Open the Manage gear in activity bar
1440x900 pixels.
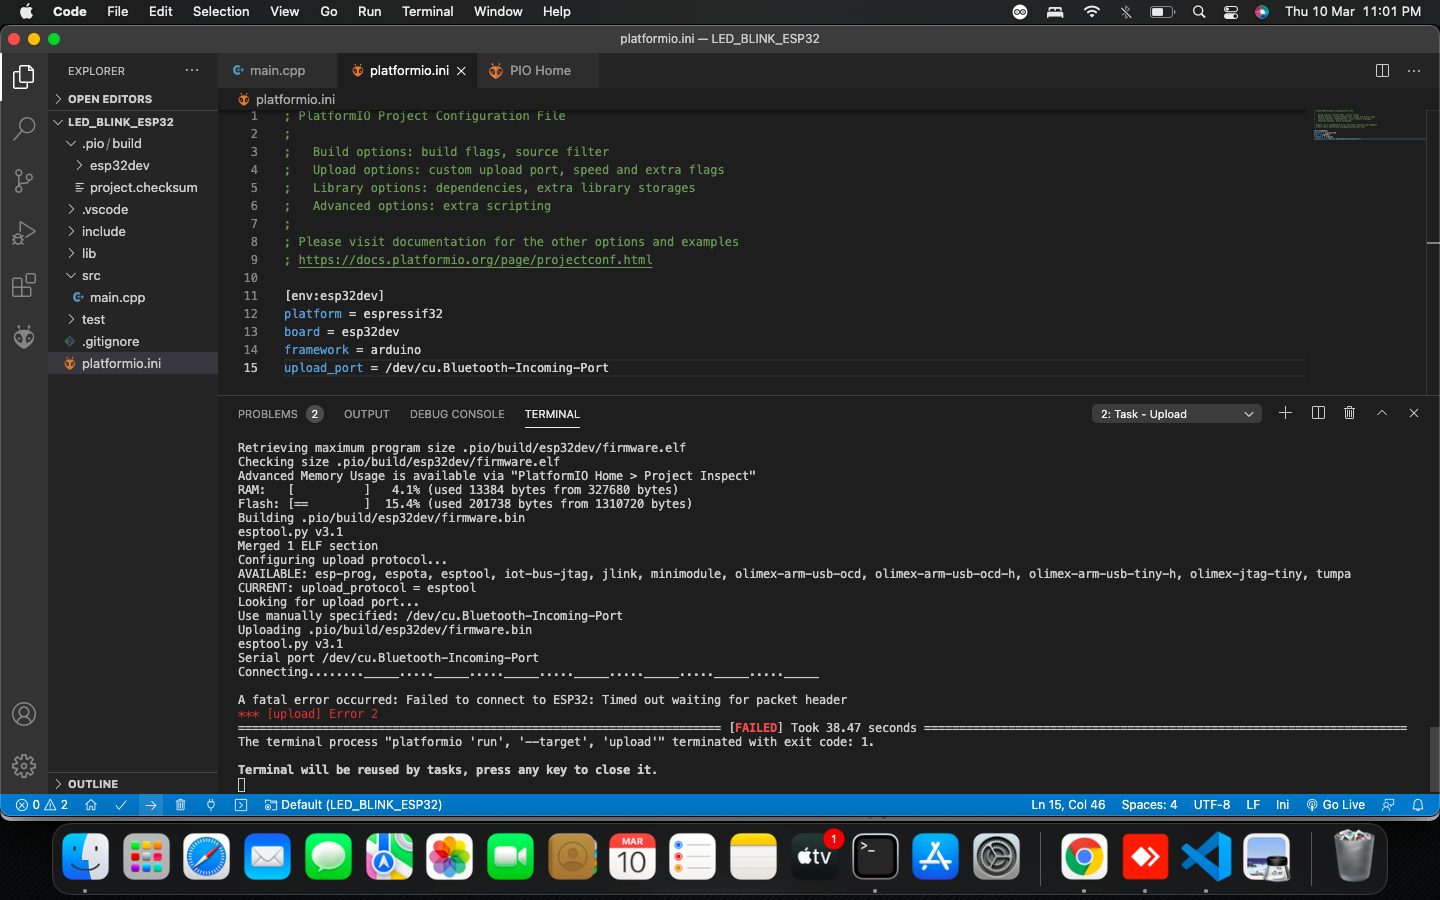tap(24, 766)
